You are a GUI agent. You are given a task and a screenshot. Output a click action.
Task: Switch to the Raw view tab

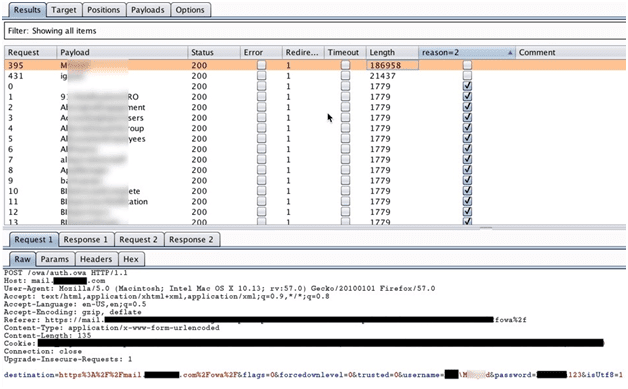[22, 259]
